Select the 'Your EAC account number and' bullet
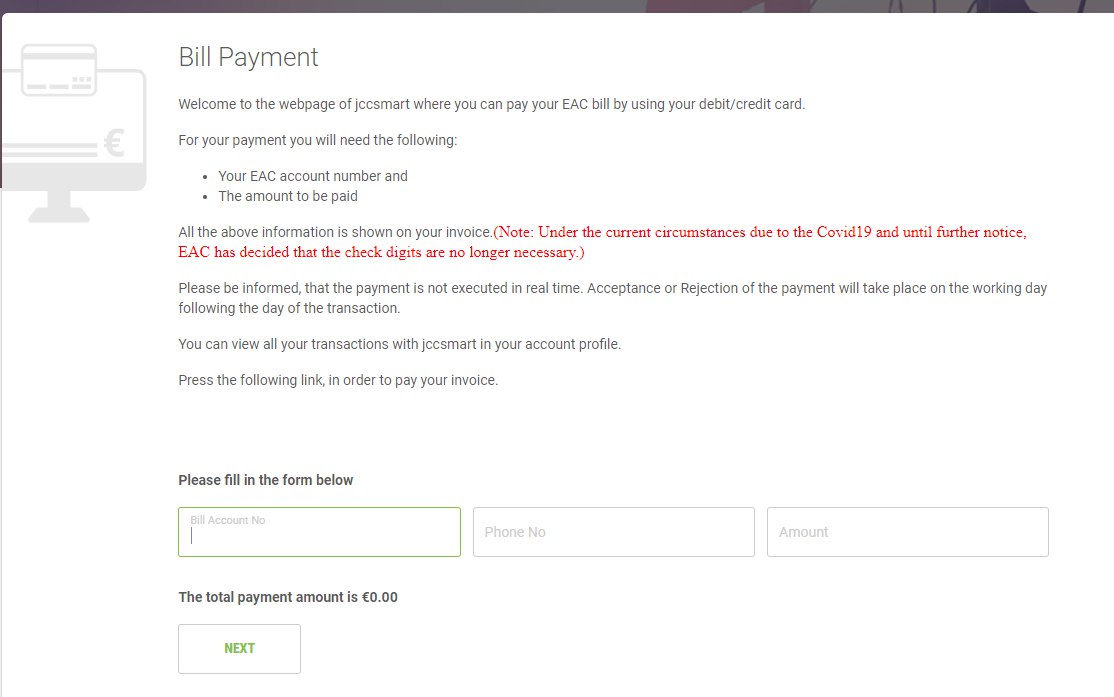 [x=313, y=176]
